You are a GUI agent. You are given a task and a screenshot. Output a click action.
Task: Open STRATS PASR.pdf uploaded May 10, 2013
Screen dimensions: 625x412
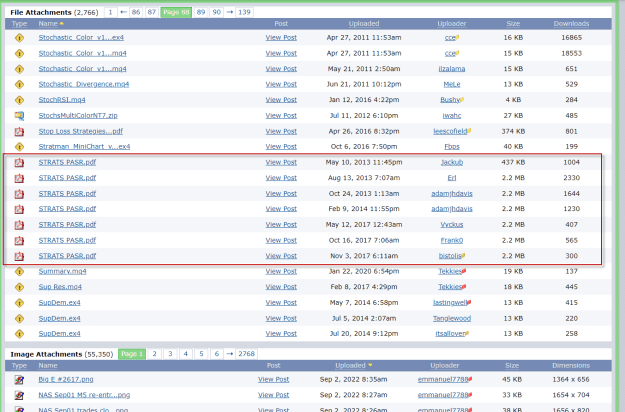67,163
